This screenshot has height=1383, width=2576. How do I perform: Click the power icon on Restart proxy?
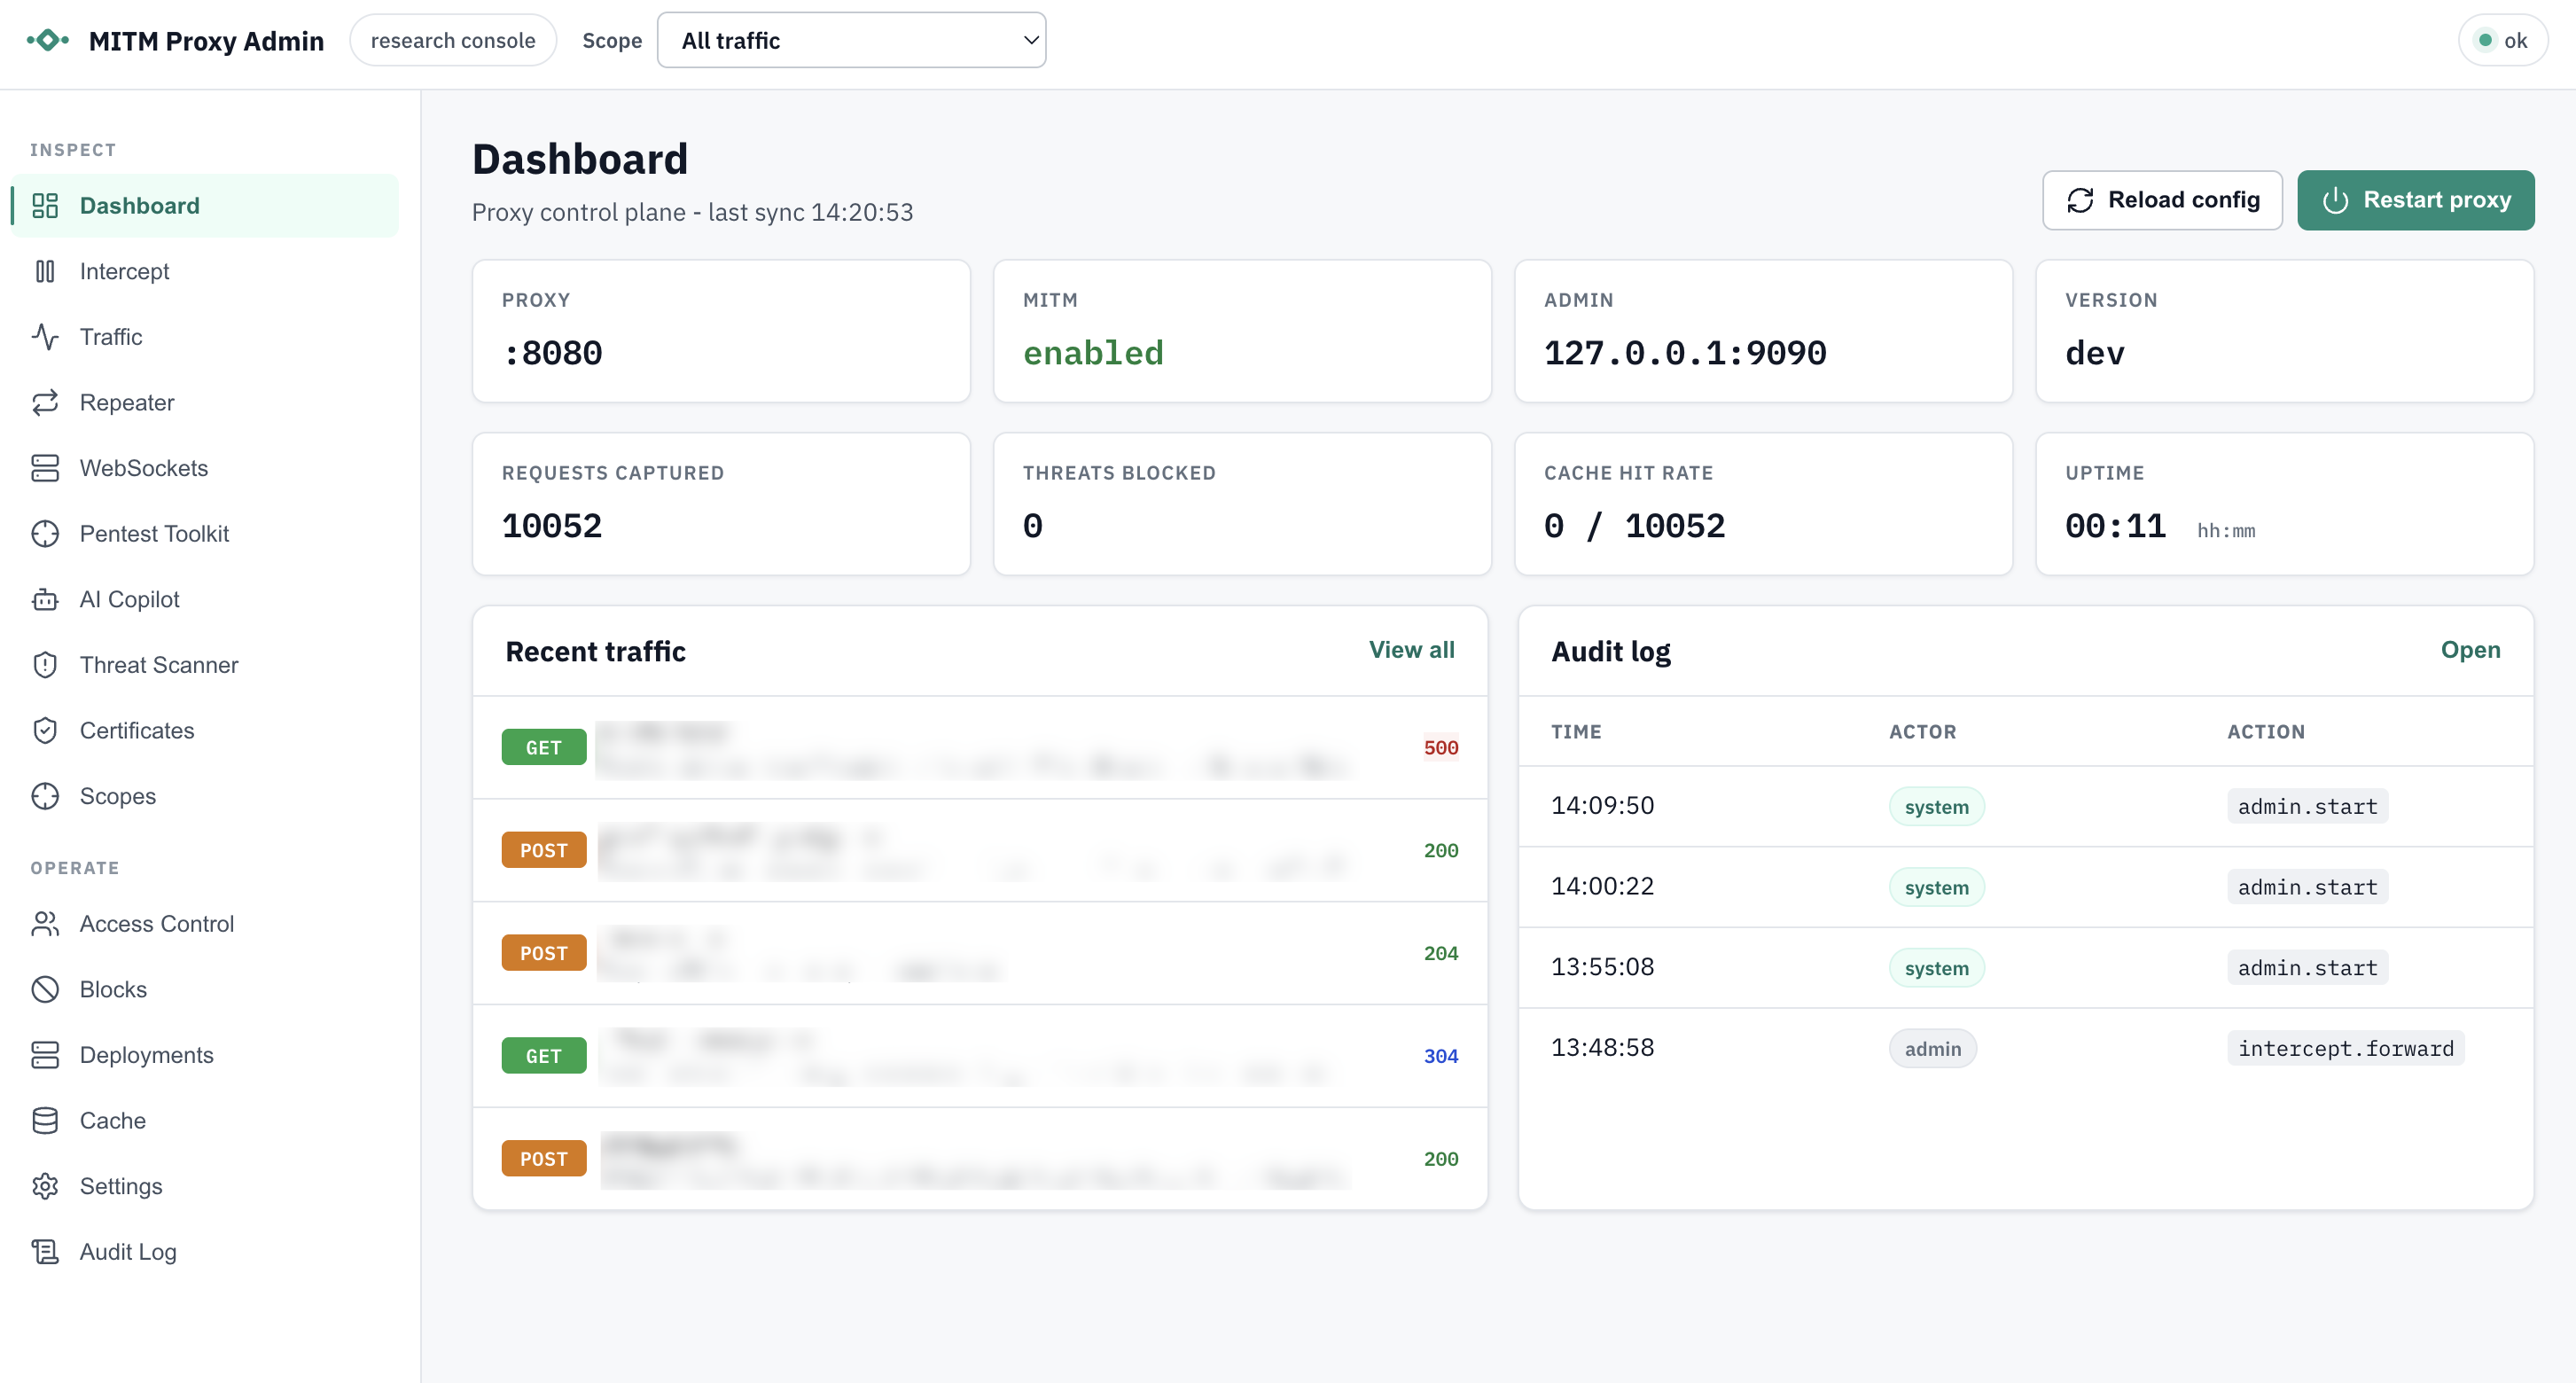pyautogui.click(x=2335, y=200)
